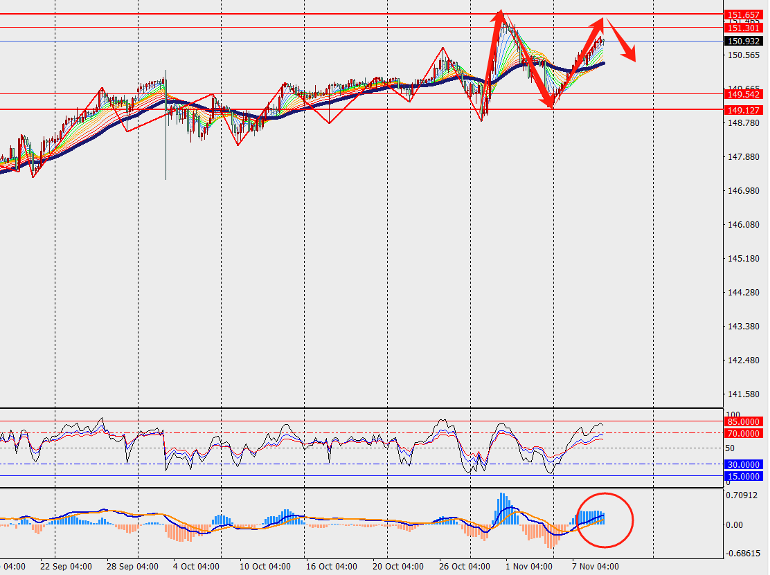Select the red 149.542 level label
This screenshot has width=770, height=575.
pos(744,94)
